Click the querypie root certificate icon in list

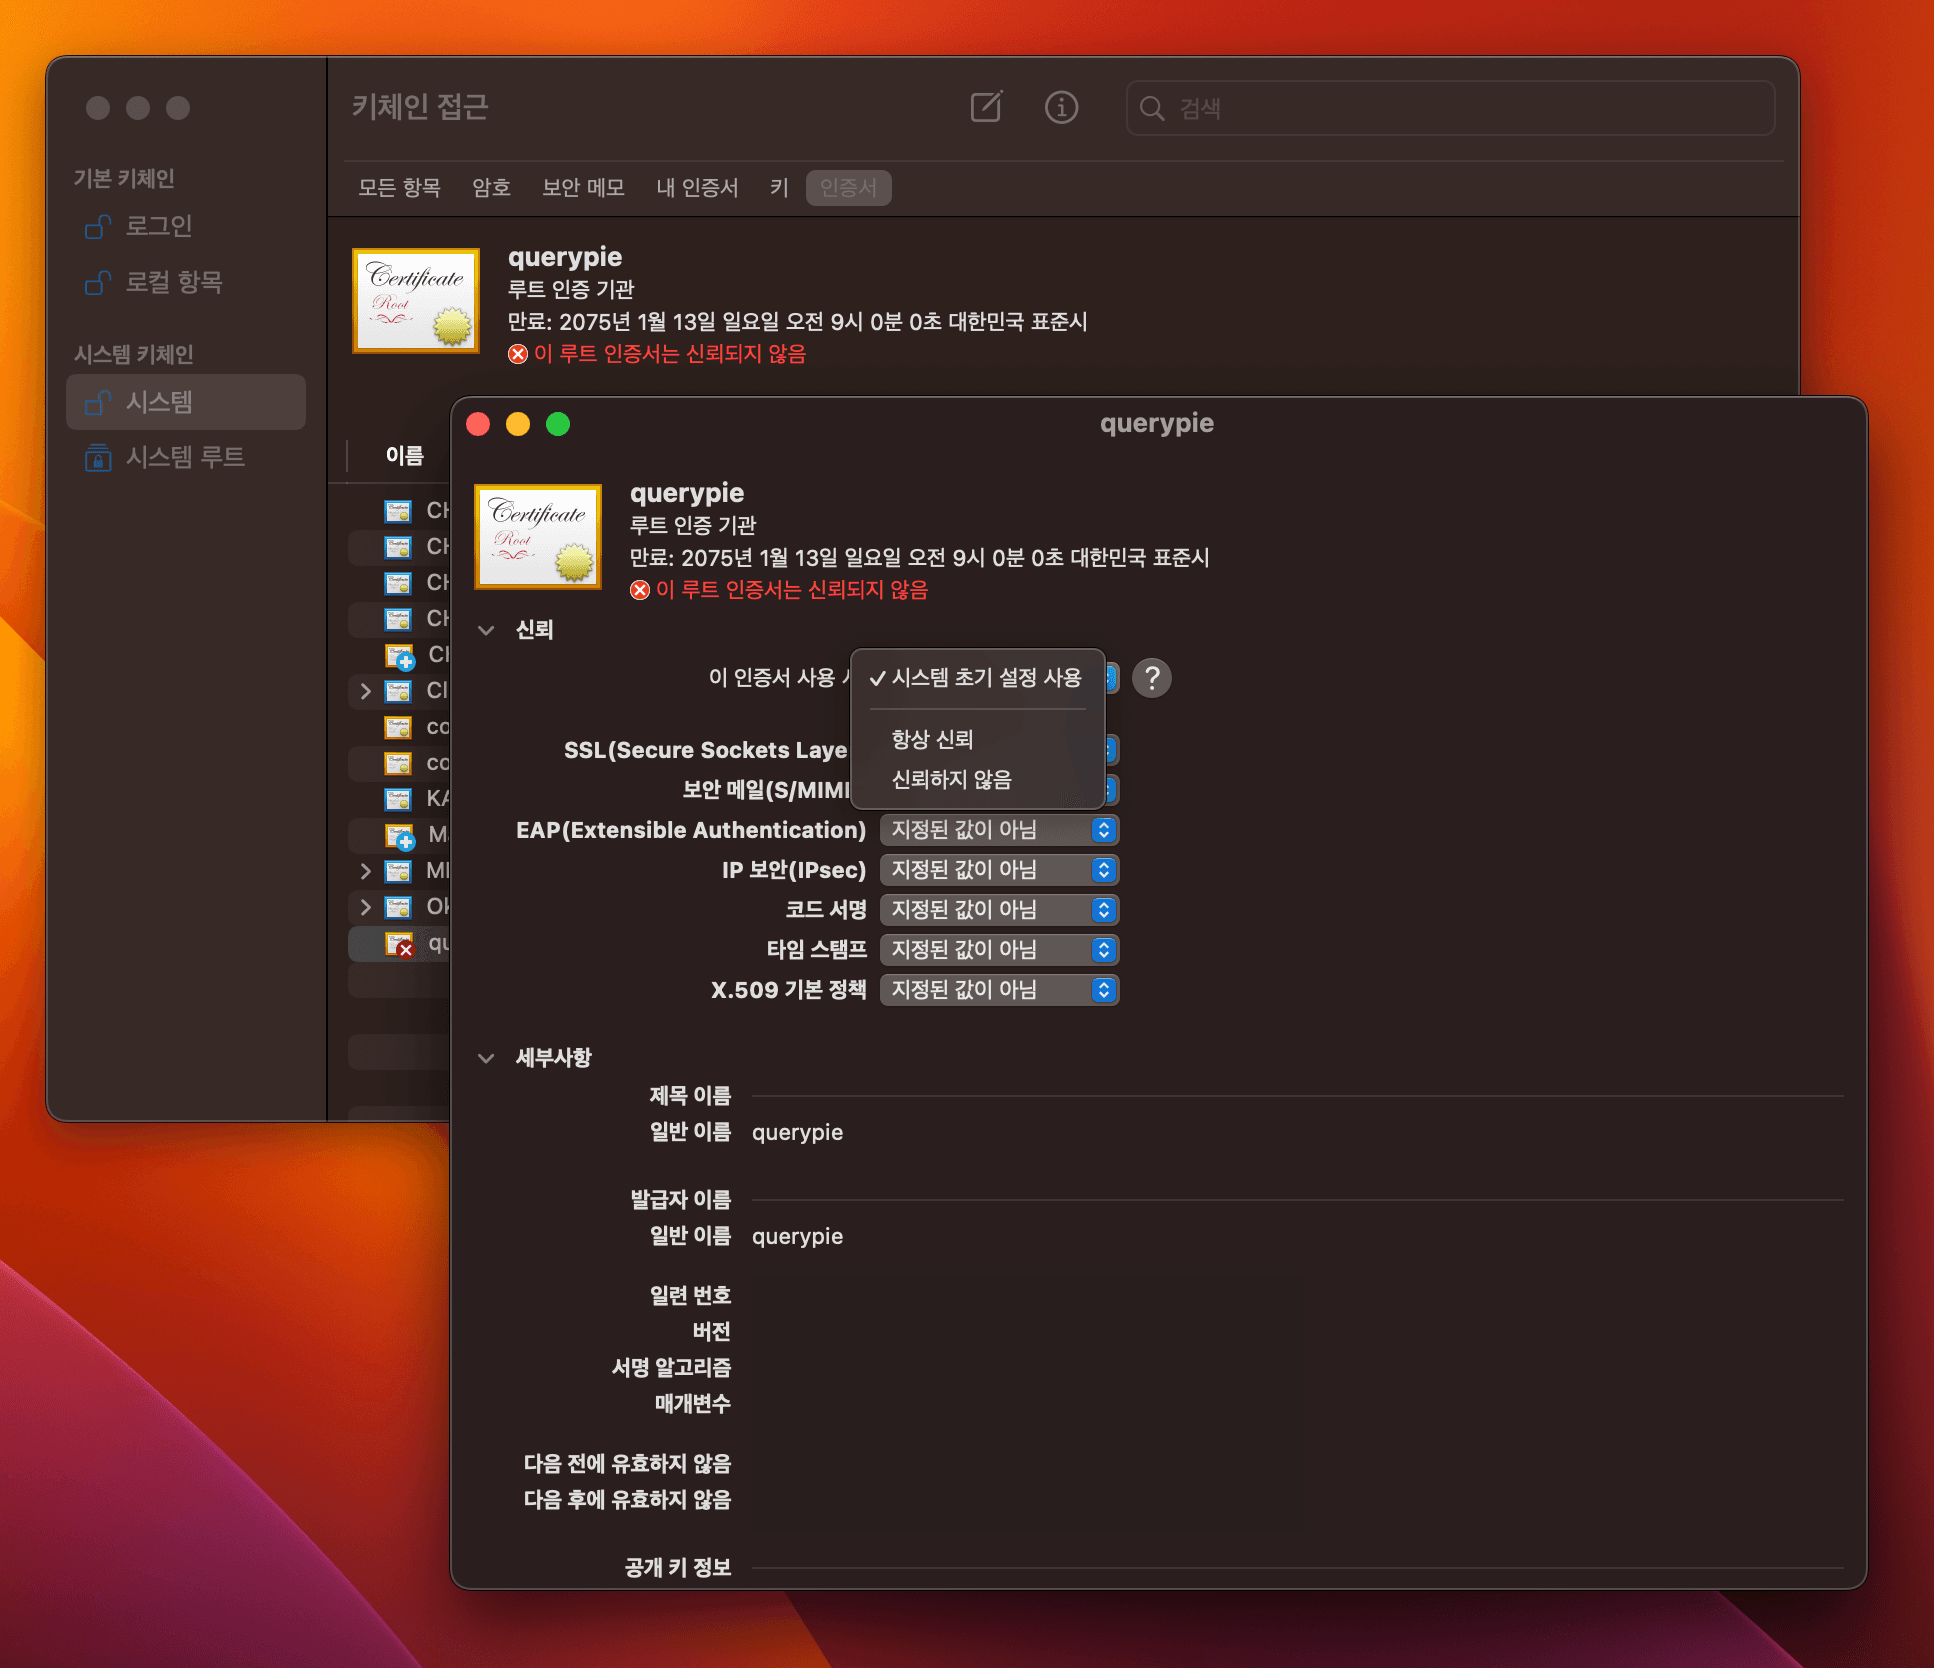click(416, 301)
